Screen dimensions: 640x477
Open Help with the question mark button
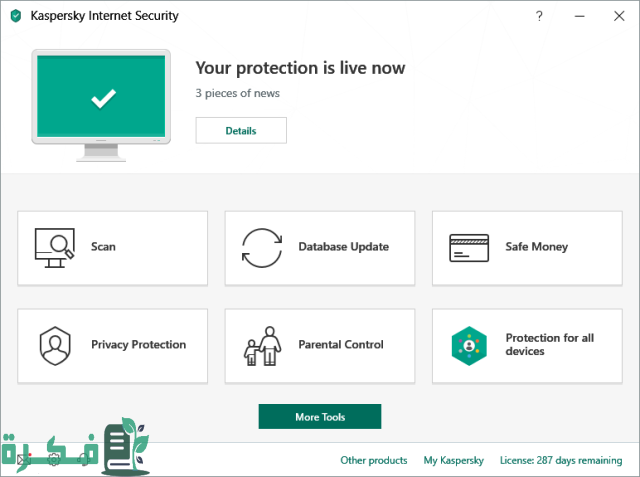(x=539, y=16)
